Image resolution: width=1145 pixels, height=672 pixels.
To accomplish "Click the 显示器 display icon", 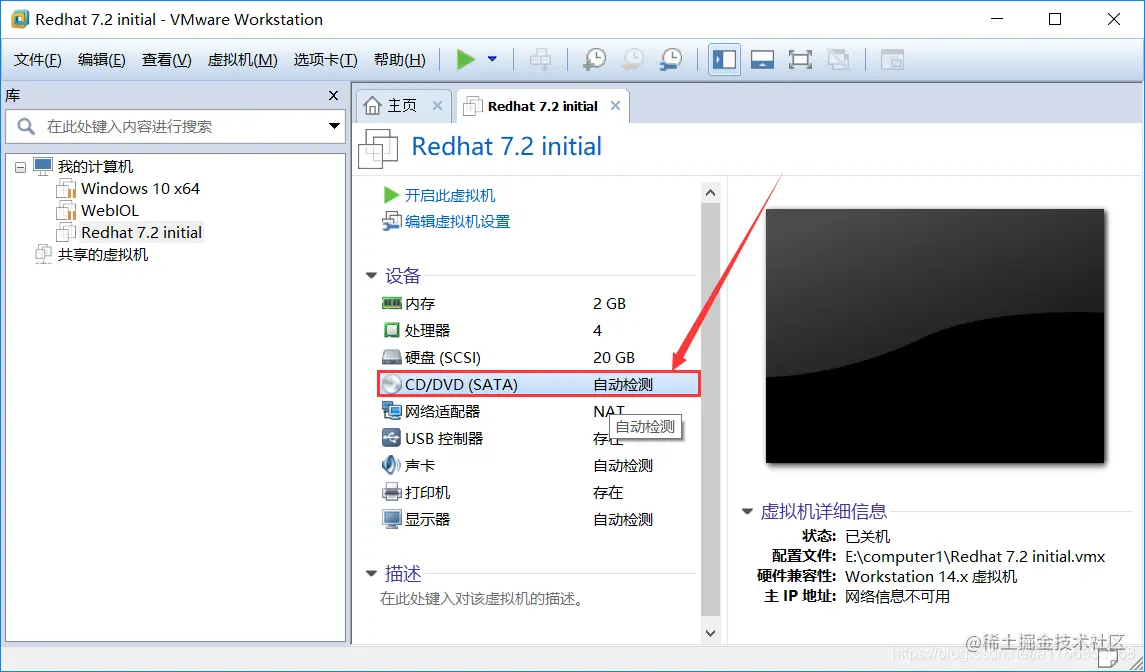I will click(391, 519).
